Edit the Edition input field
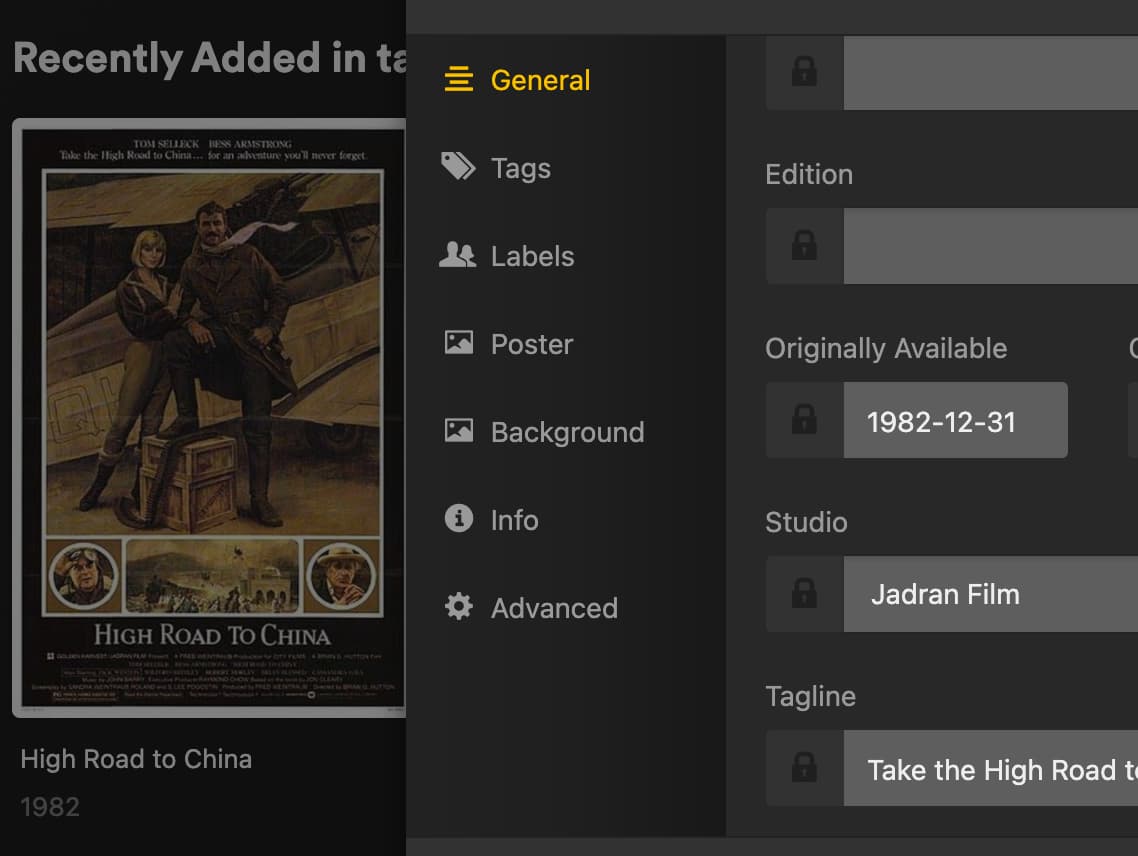 click(991, 245)
